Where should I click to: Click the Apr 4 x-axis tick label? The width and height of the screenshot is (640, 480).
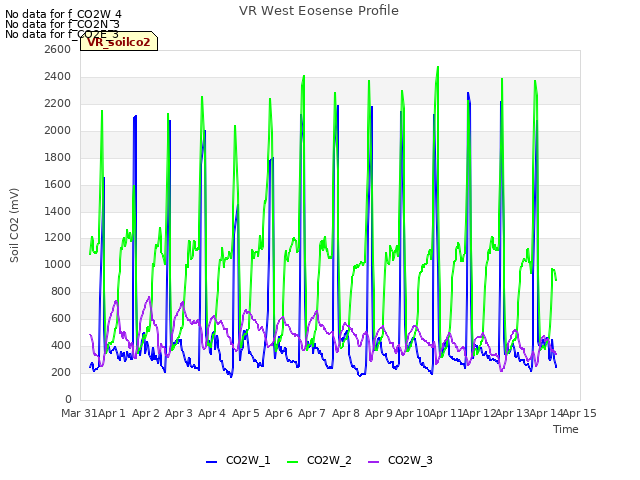[x=212, y=413]
